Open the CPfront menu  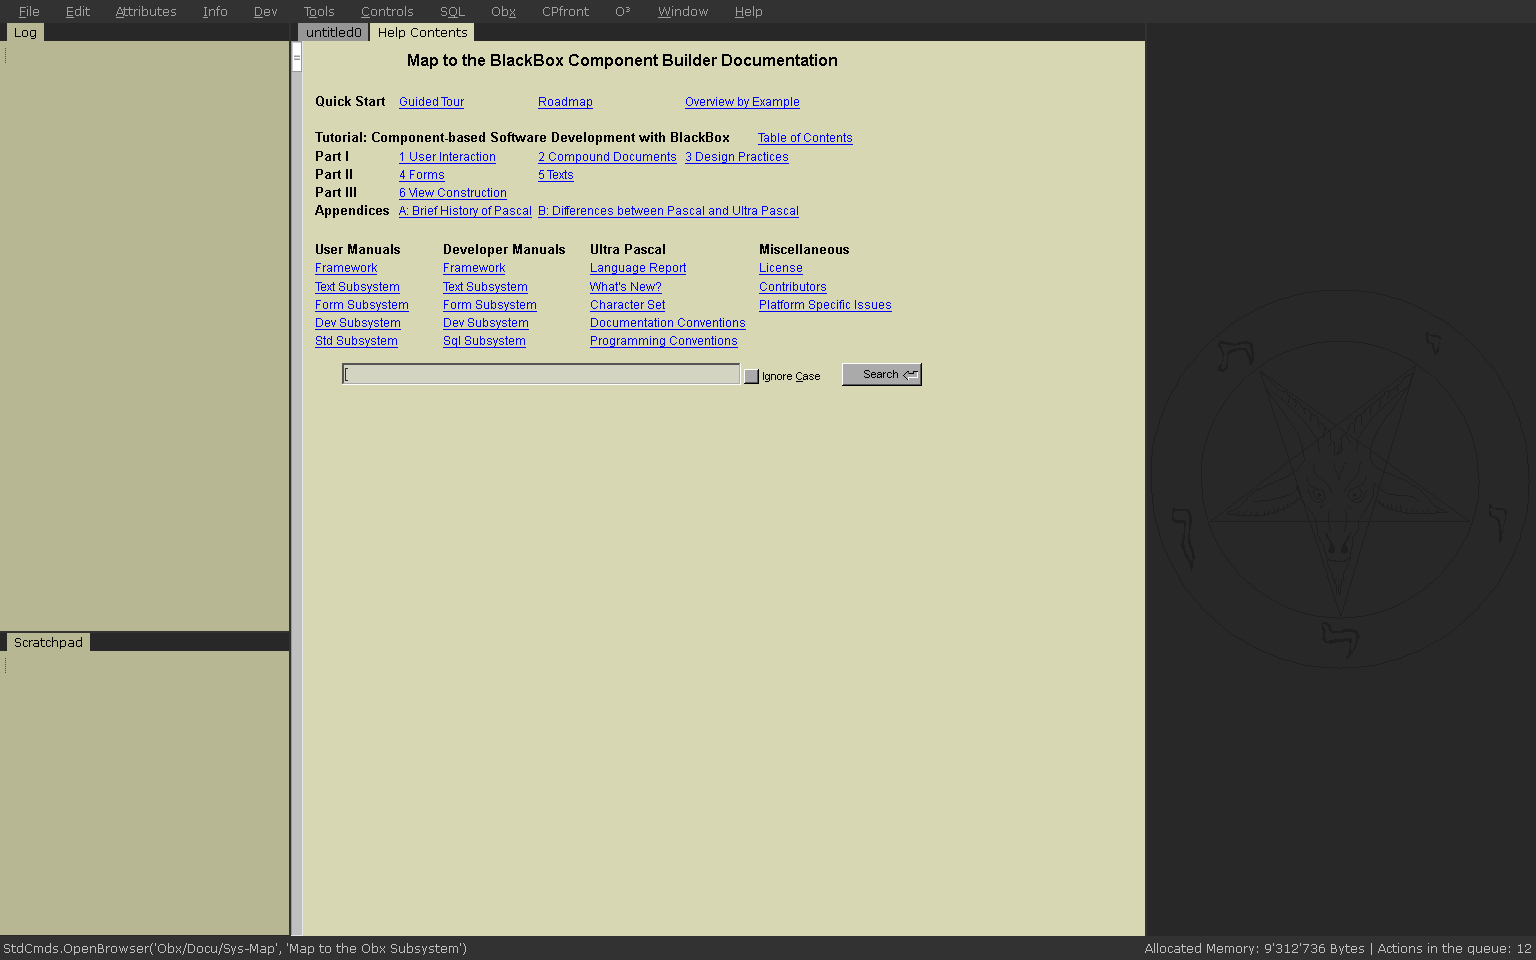pos(565,12)
